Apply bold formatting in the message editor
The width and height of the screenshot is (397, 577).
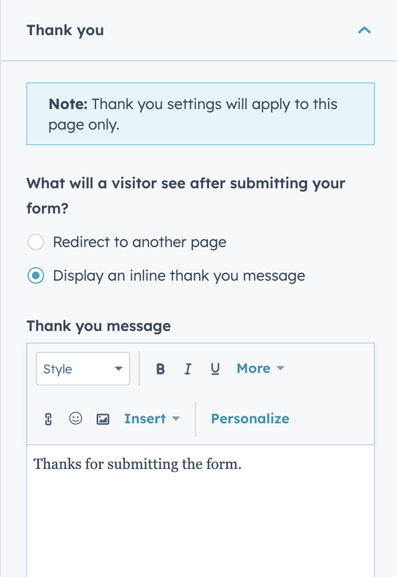pos(160,369)
